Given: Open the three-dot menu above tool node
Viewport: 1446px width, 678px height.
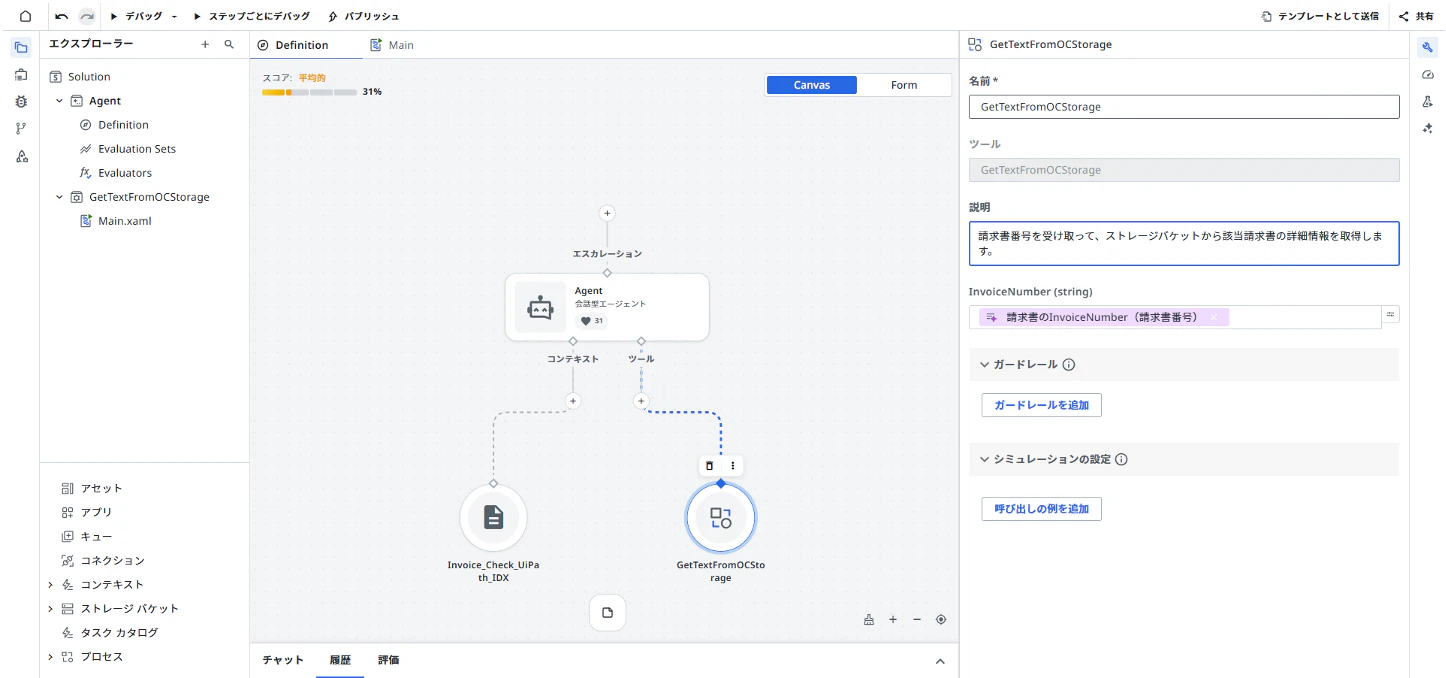Looking at the screenshot, I should [x=733, y=465].
